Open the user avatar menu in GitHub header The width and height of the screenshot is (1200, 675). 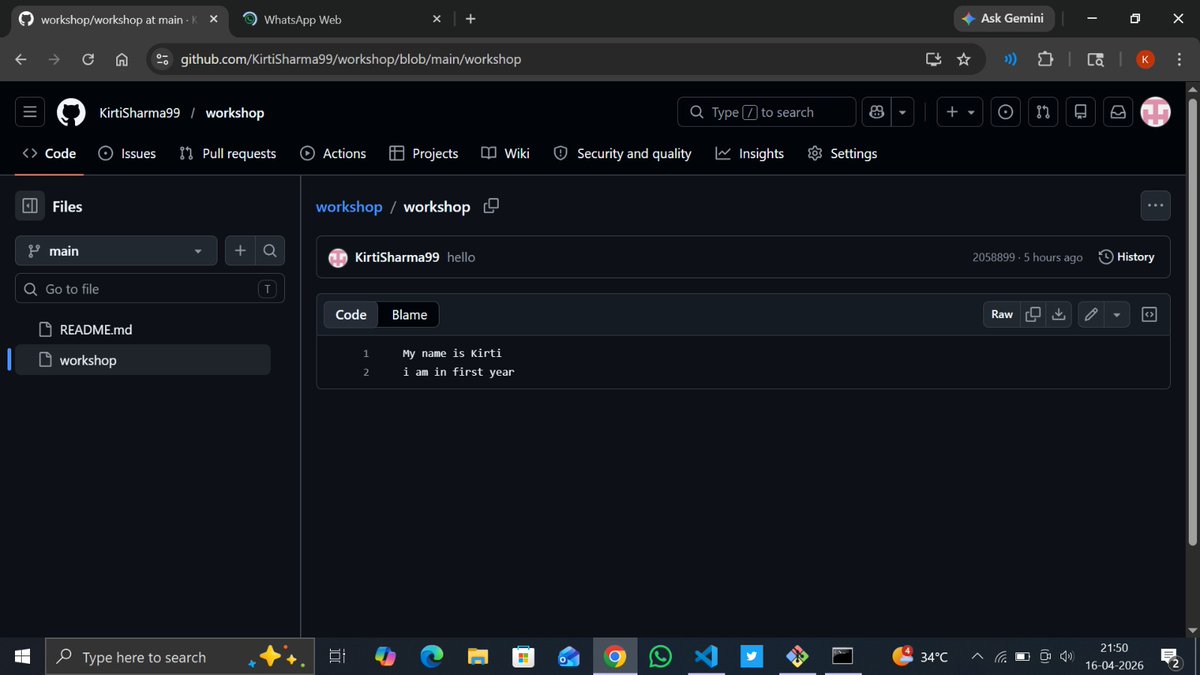coord(1156,113)
